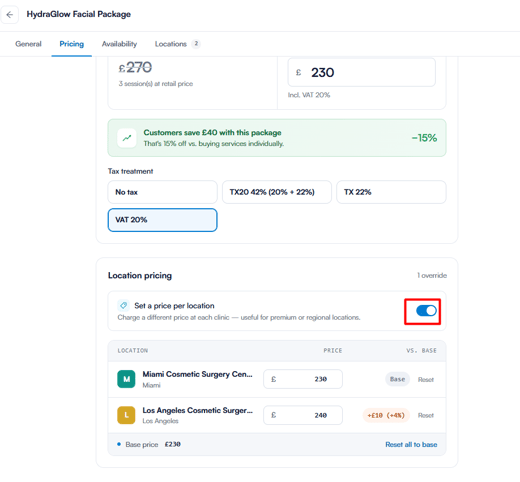This screenshot has width=520, height=482.
Task: Click the +£10 (+4%) difference badge
Action: 386,415
